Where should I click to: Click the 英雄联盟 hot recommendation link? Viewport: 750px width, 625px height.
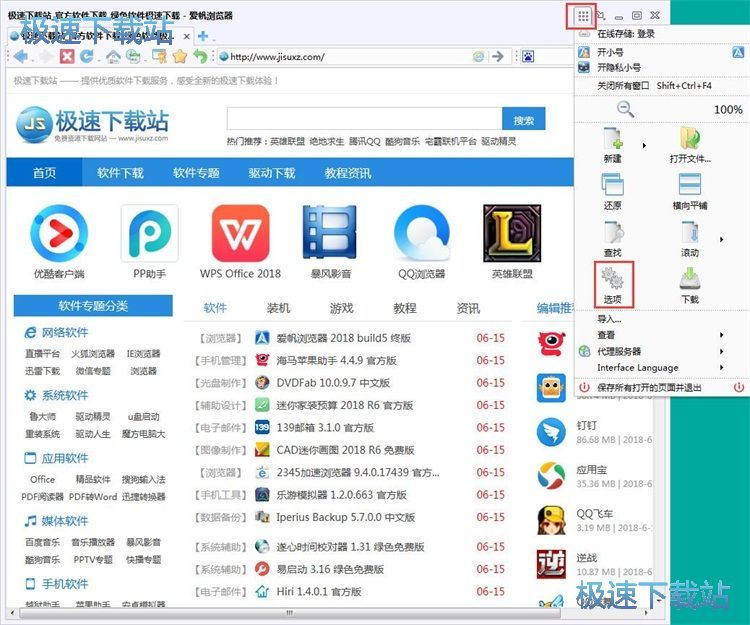[x=287, y=142]
